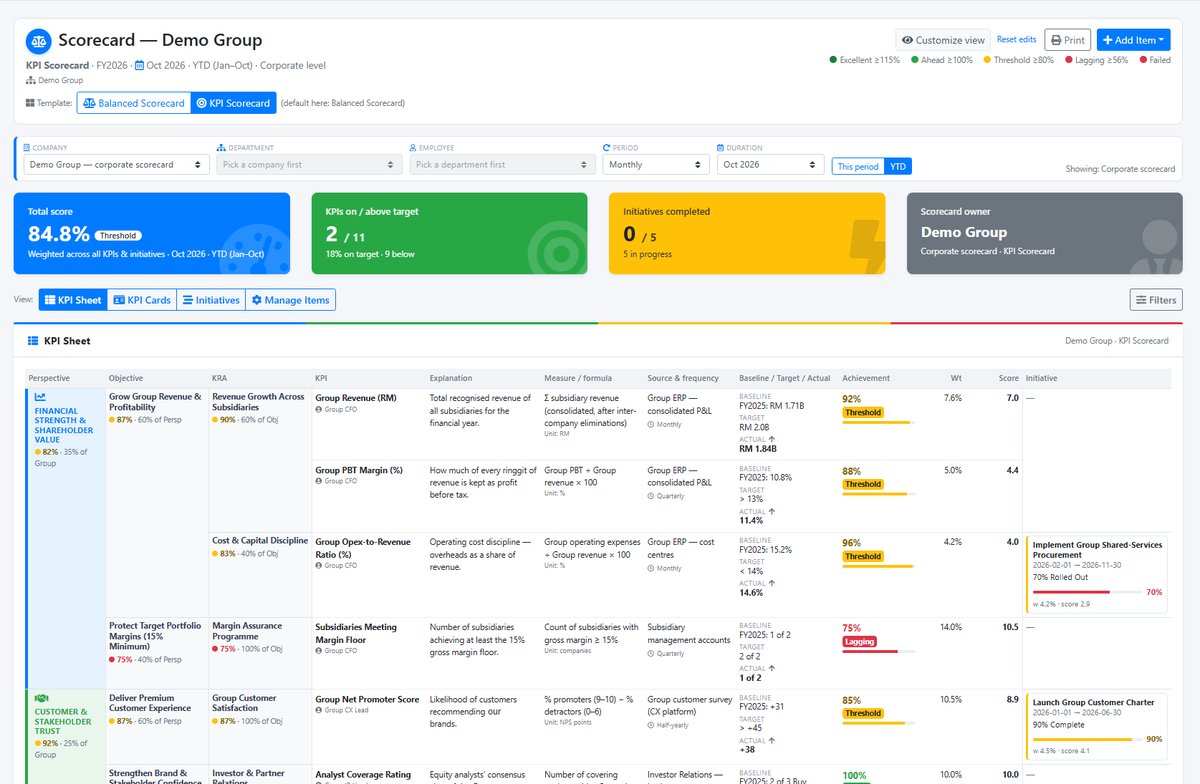The height and width of the screenshot is (784, 1200).
Task: Click the Lagging badge for Subsidiaries Meeting Margin Floor
Action: click(x=860, y=641)
